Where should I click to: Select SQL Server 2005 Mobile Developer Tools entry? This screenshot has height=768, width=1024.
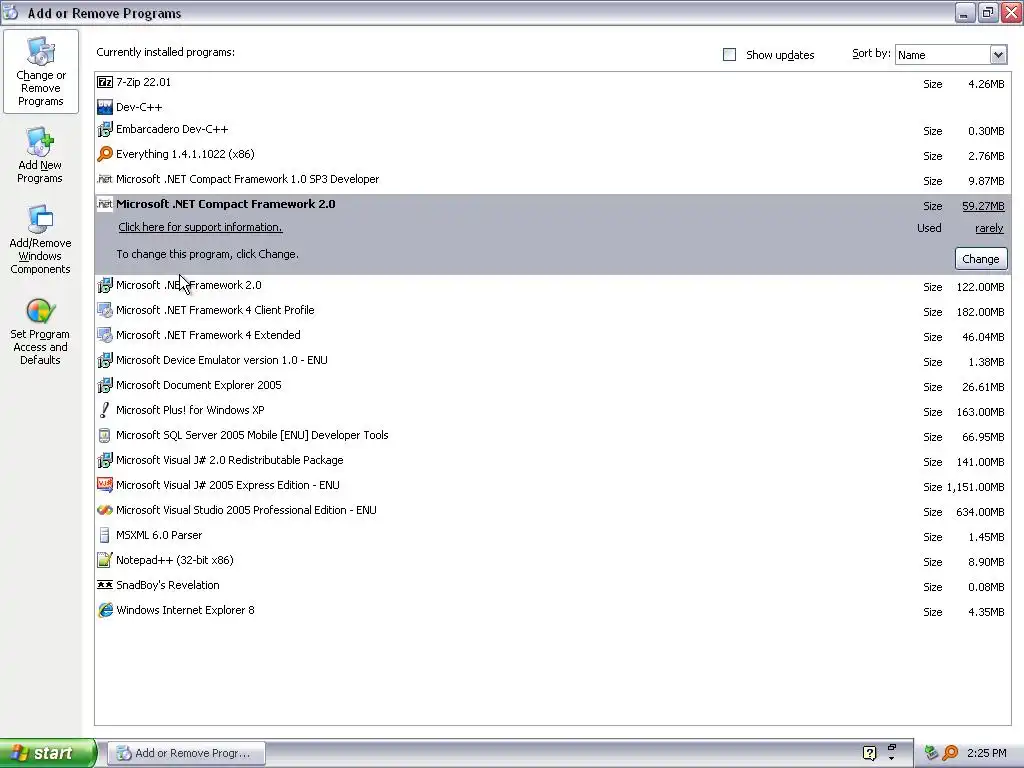click(252, 436)
